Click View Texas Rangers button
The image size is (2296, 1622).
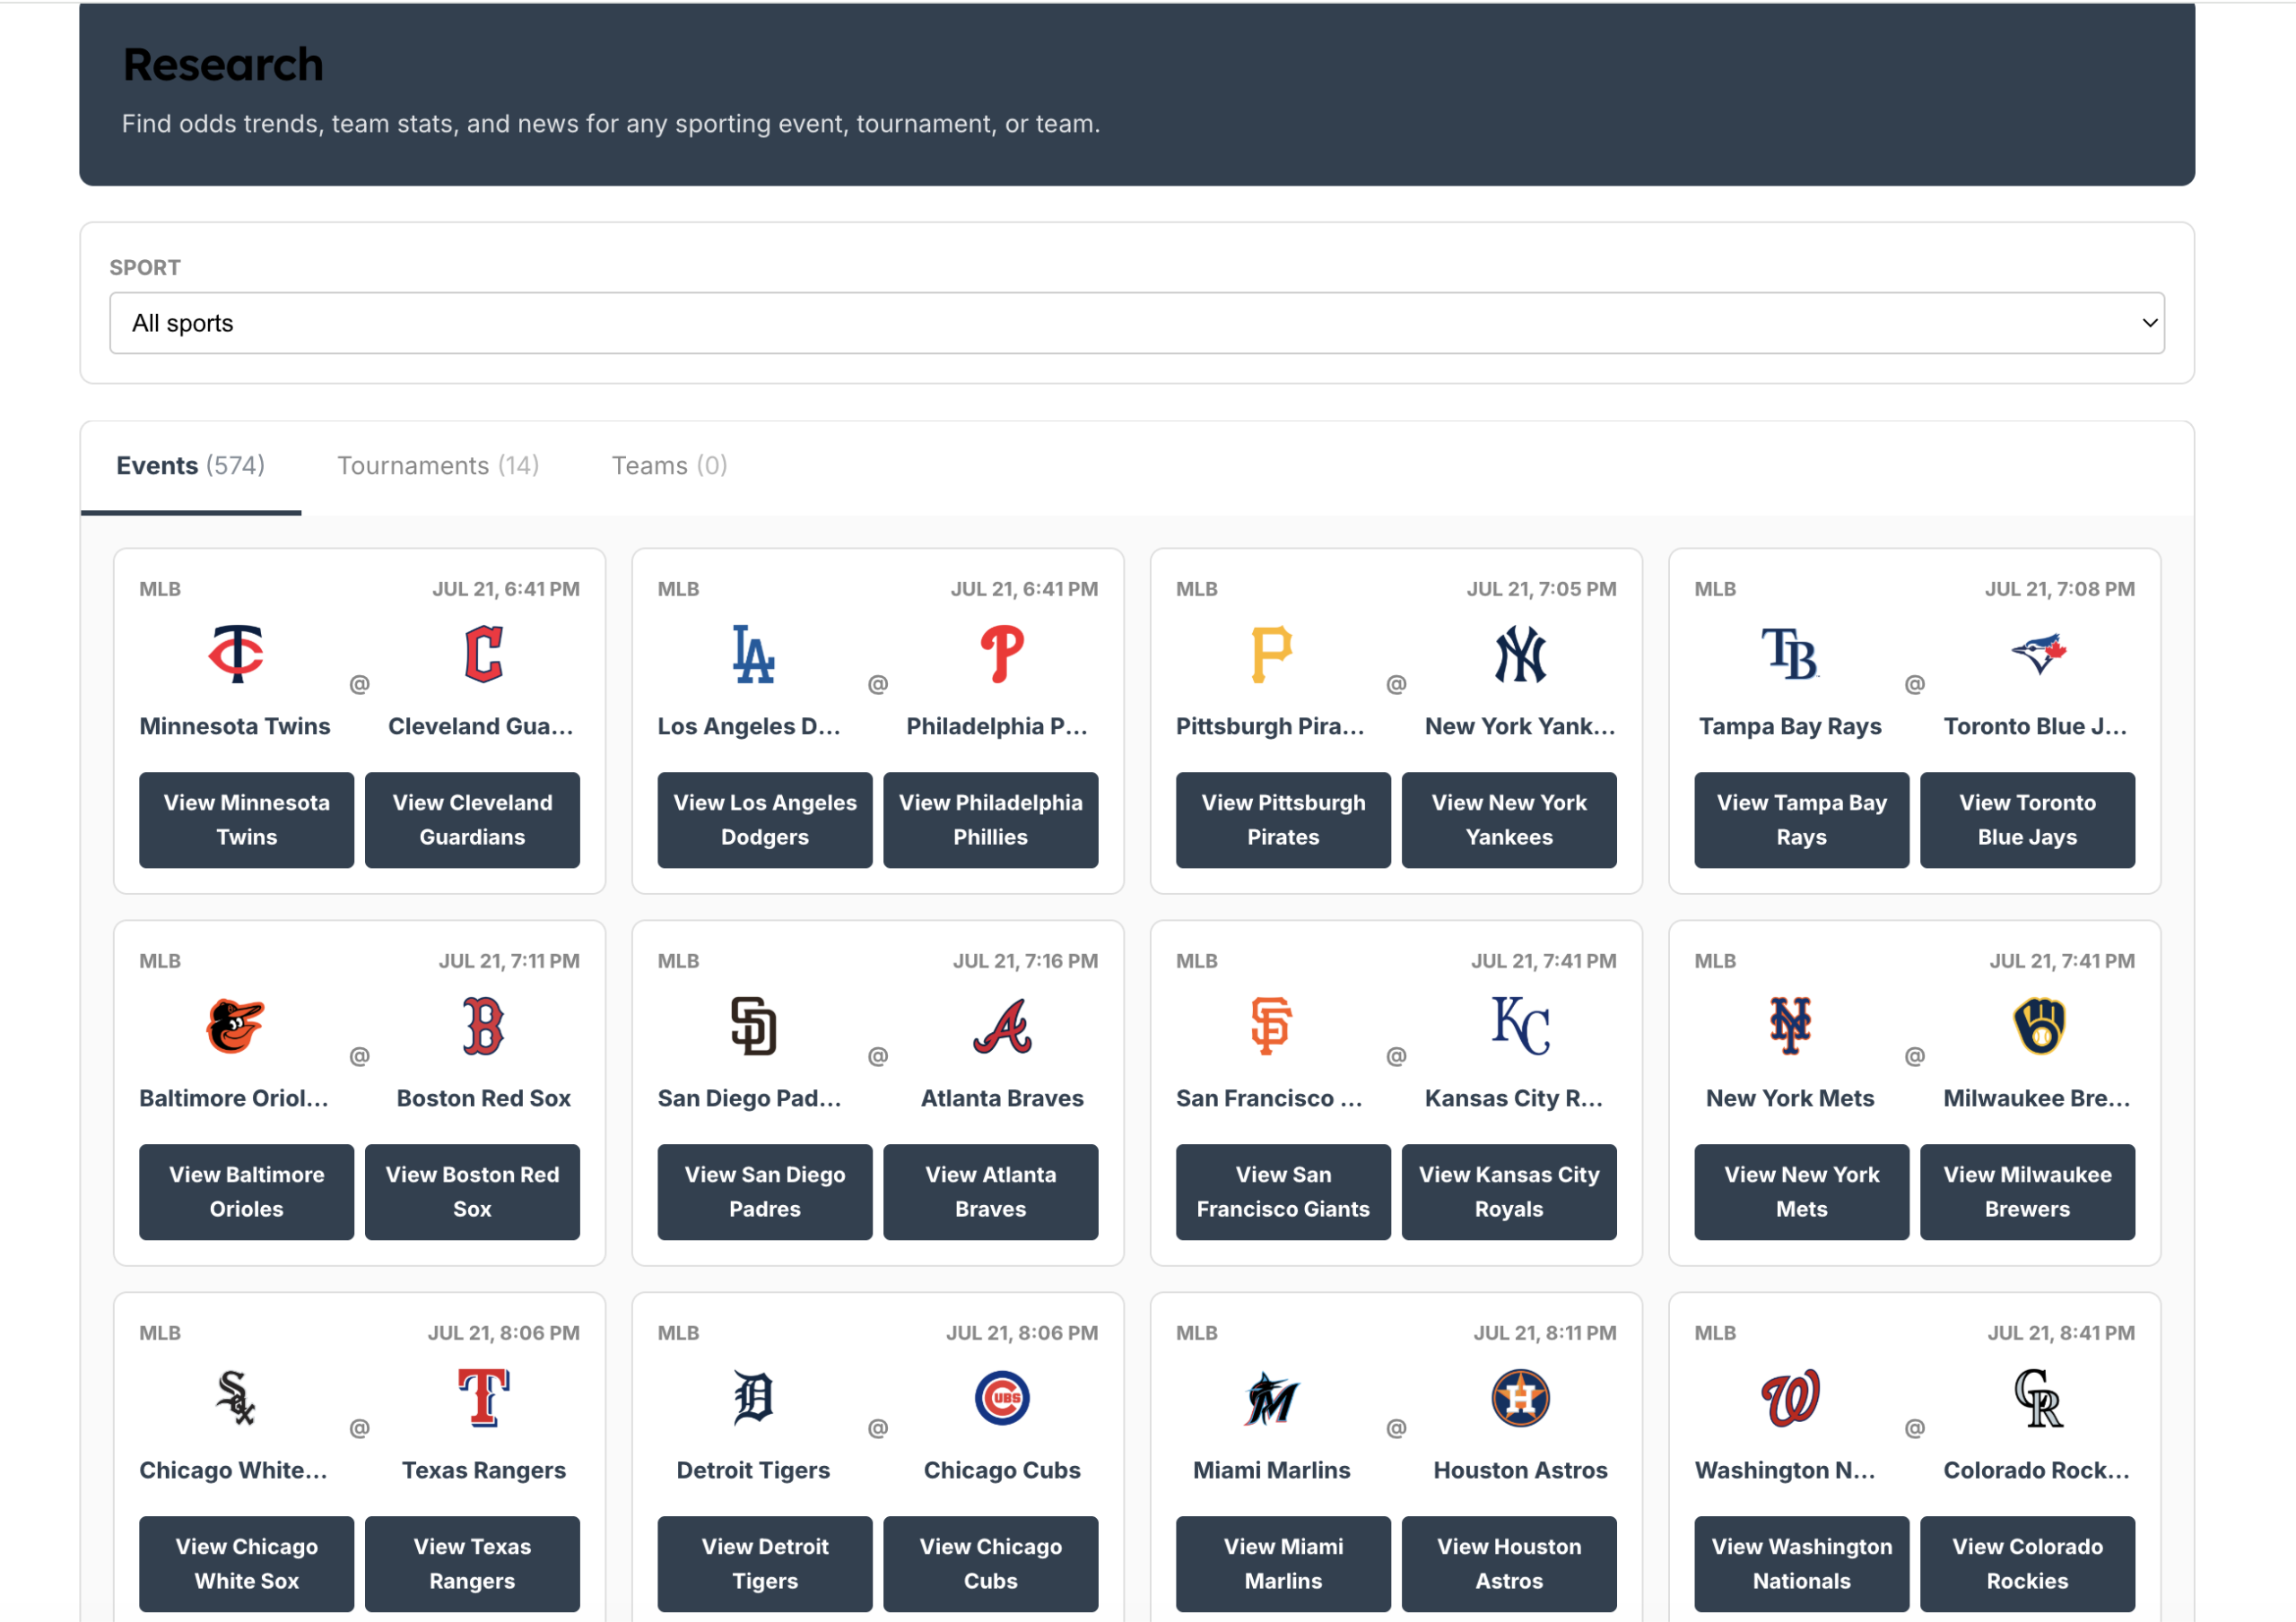[x=473, y=1564]
